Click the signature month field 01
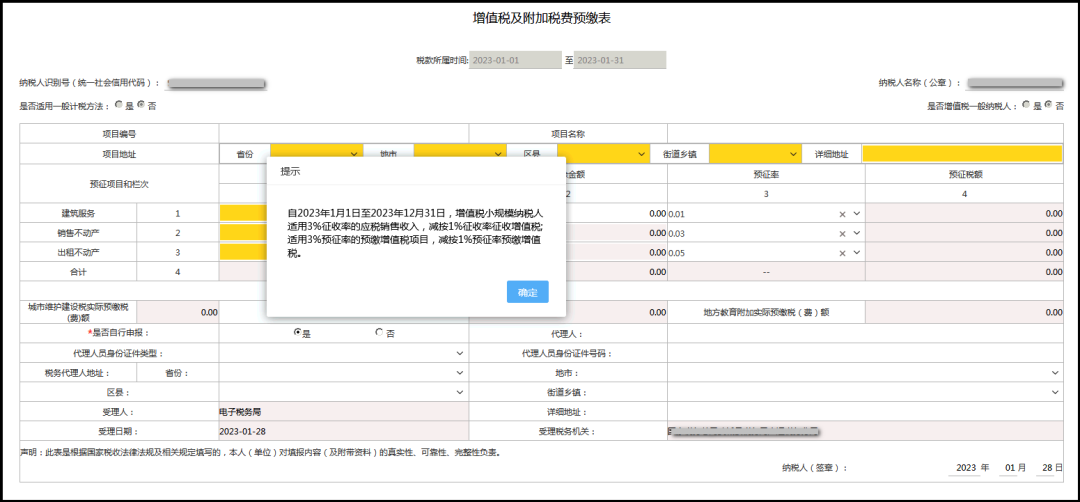The width and height of the screenshot is (1080, 502). pos(1010,468)
